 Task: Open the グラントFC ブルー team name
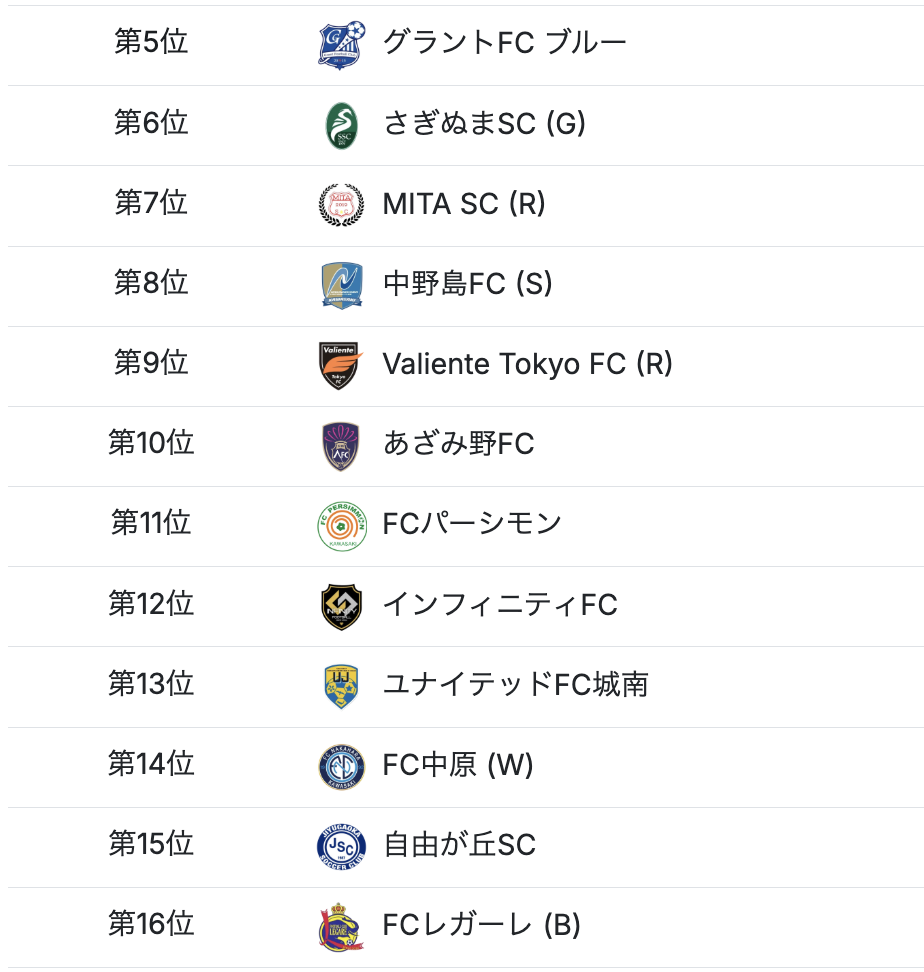504,43
